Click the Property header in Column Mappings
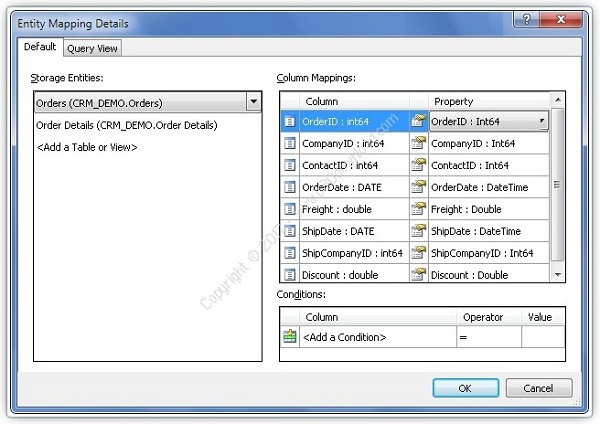This screenshot has height=424, width=600. click(489, 101)
